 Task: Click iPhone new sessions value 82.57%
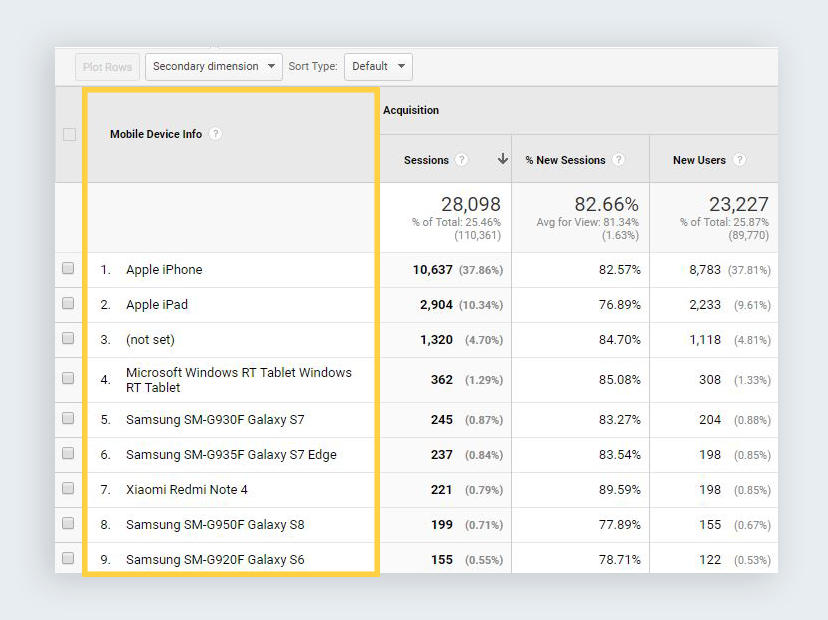[x=619, y=270]
